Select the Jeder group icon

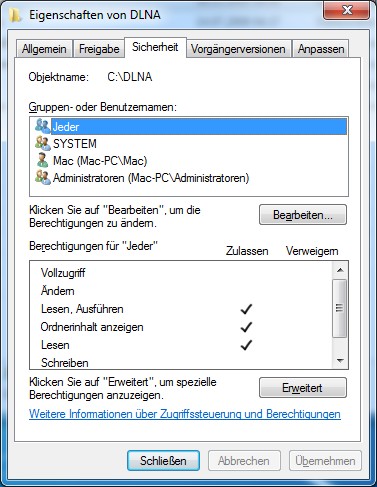click(42, 126)
